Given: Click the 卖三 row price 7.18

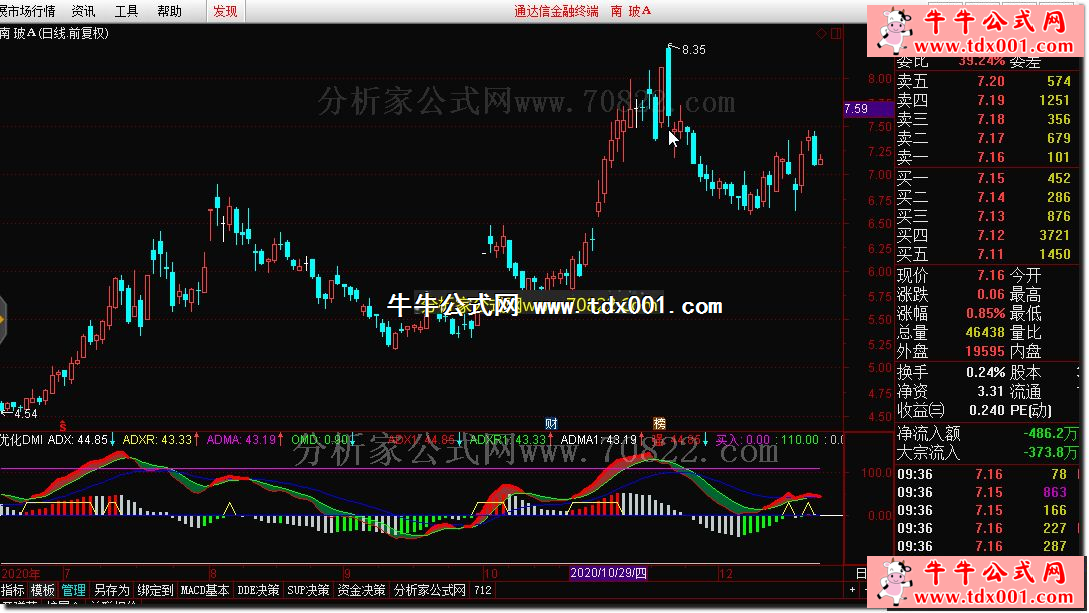Looking at the screenshot, I should pyautogui.click(x=990, y=119).
